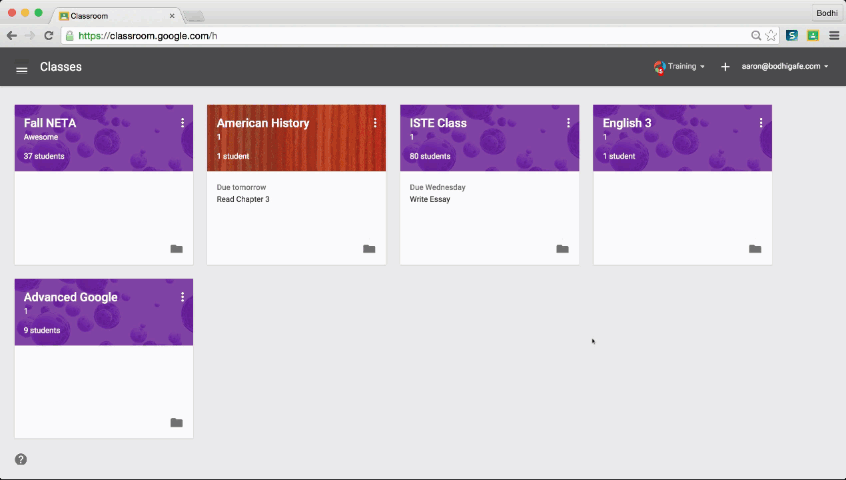Open Fall NETA class Drive folder
846x480 pixels.
(176, 249)
